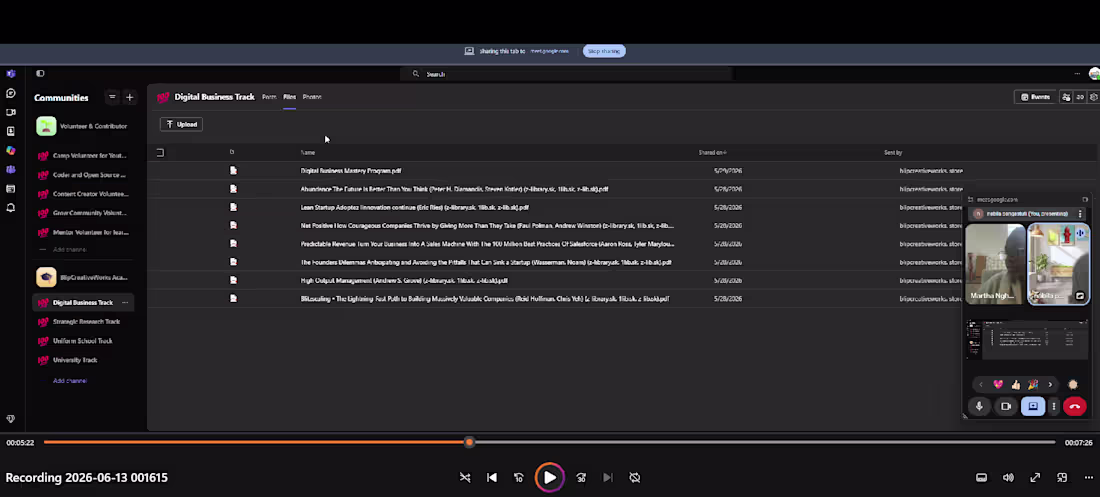Viewport: 1100px width, 497px height.
Task: Send thumbs-up reaction in Meet popup
Action: tap(1016, 384)
